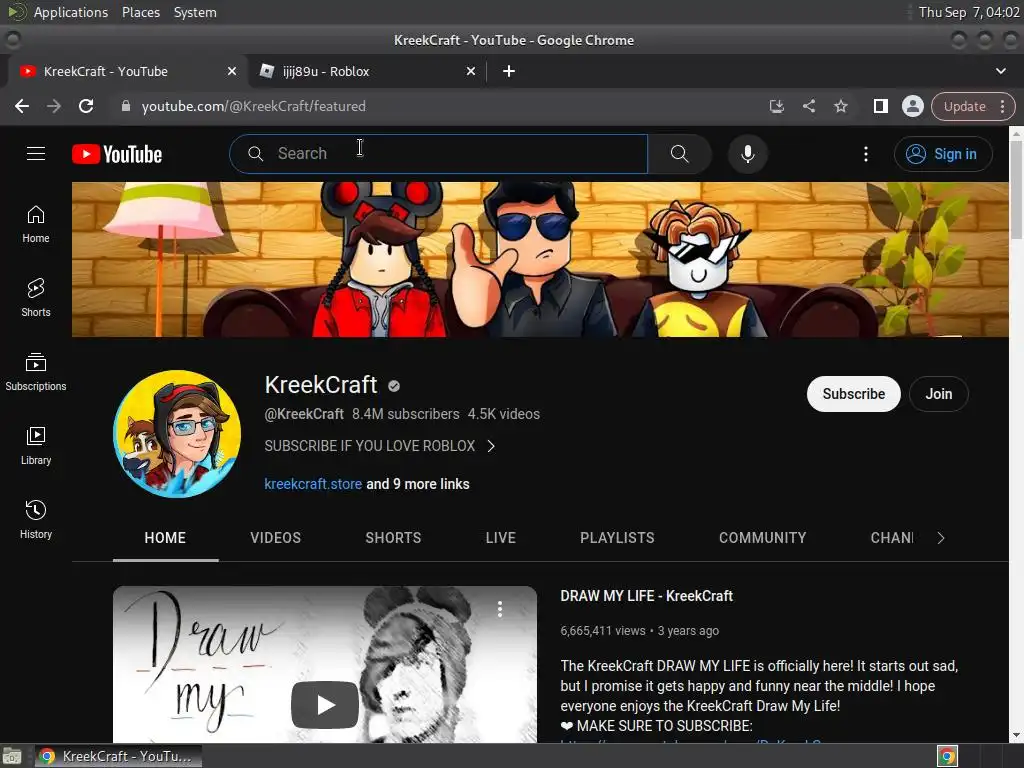Open the kreekcraft.store link
The width and height of the screenshot is (1024, 768).
[x=313, y=484]
